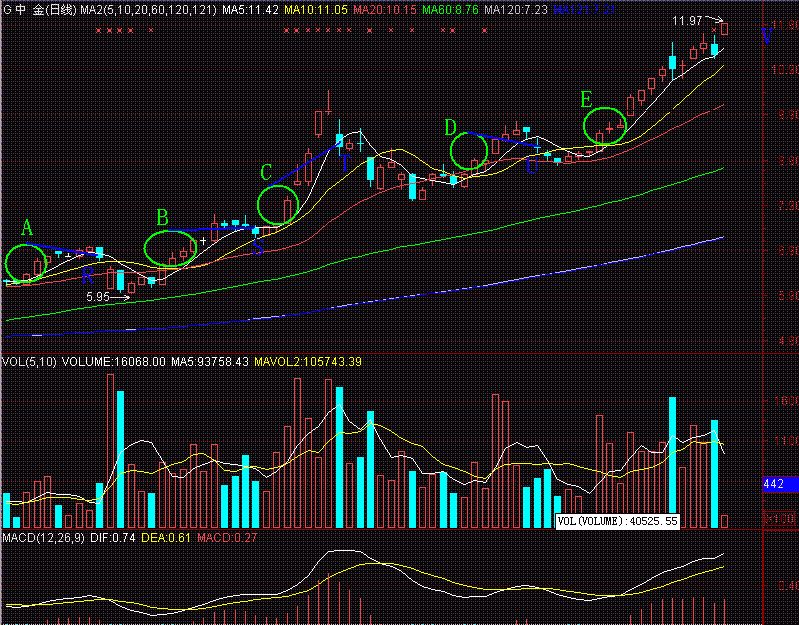Click the MA120:7.23 legend value

pos(515,9)
